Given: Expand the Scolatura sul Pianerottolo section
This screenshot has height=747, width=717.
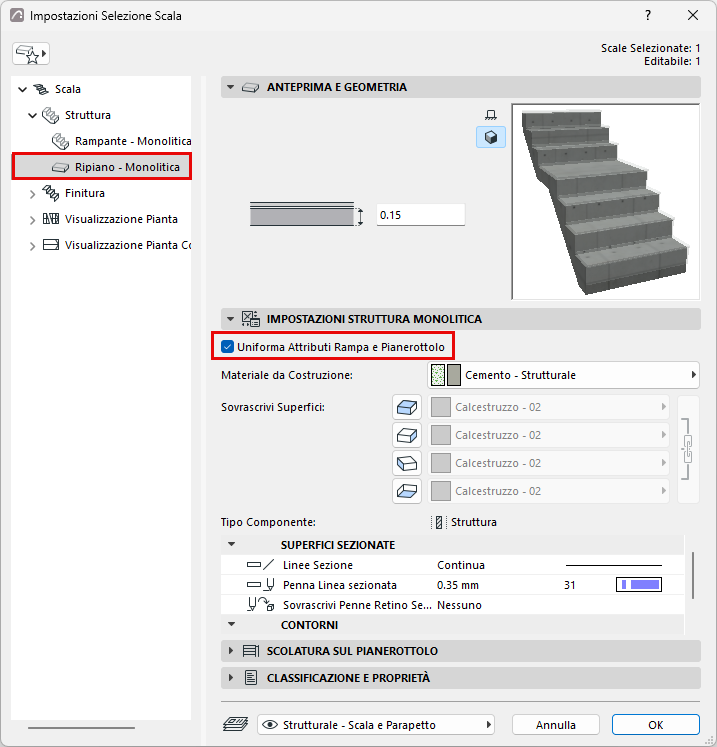Looking at the screenshot, I should point(231,651).
